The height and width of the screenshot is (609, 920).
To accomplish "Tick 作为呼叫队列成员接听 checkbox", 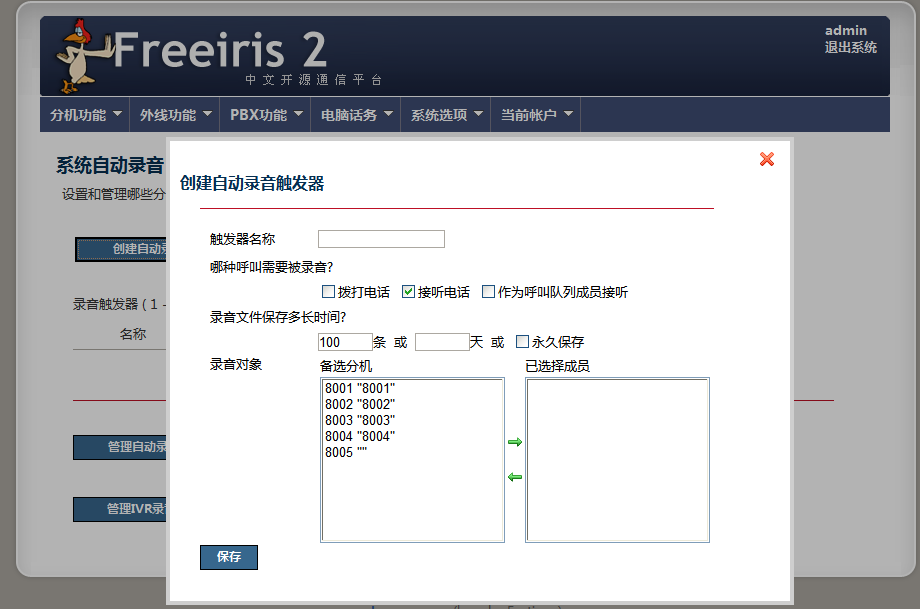I will pos(488,292).
